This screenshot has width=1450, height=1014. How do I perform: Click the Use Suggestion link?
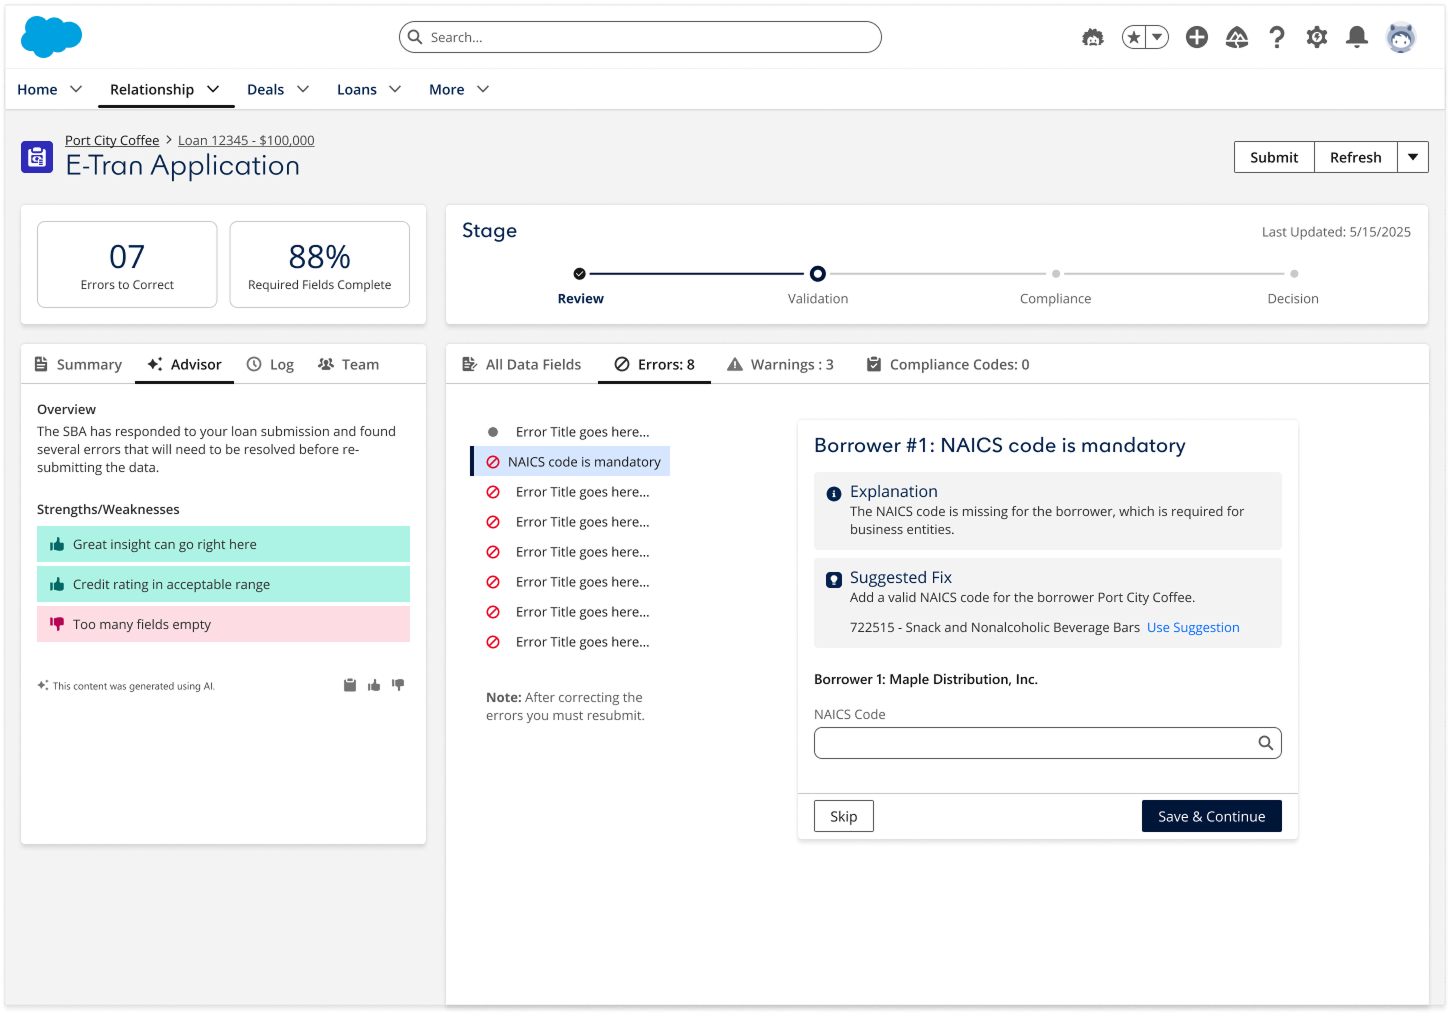[x=1192, y=627]
